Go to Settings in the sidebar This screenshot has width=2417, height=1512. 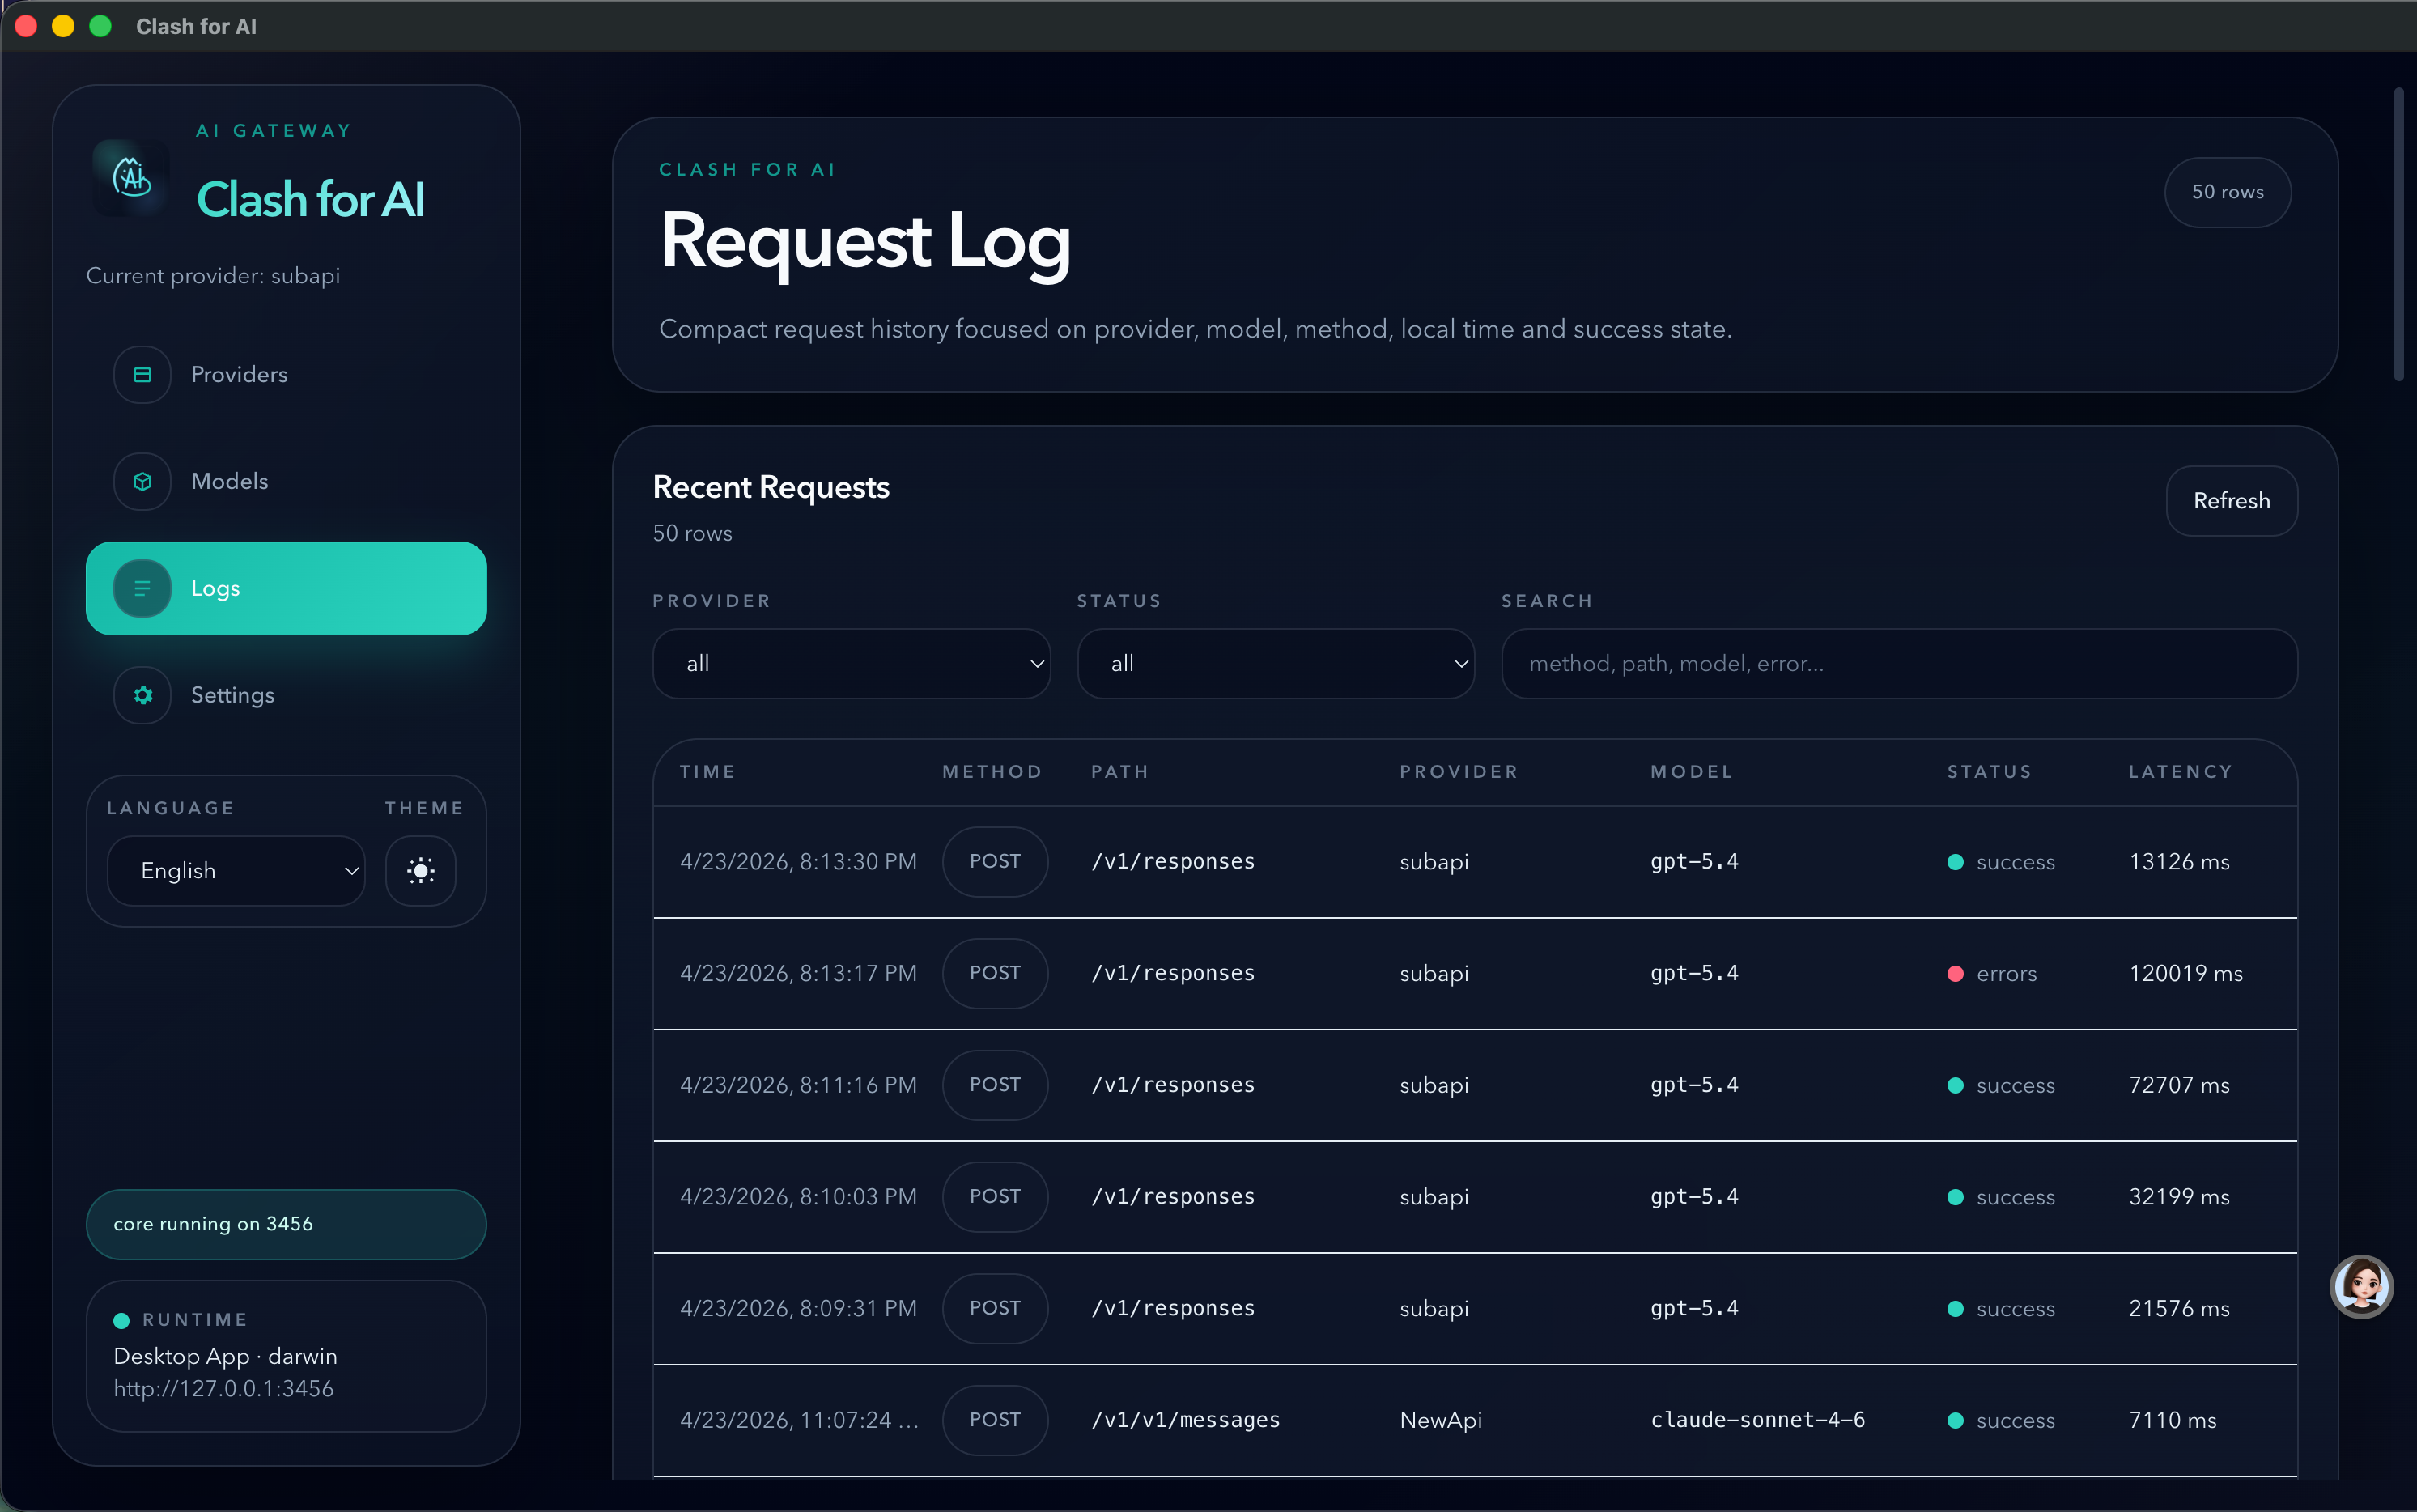pyautogui.click(x=286, y=695)
